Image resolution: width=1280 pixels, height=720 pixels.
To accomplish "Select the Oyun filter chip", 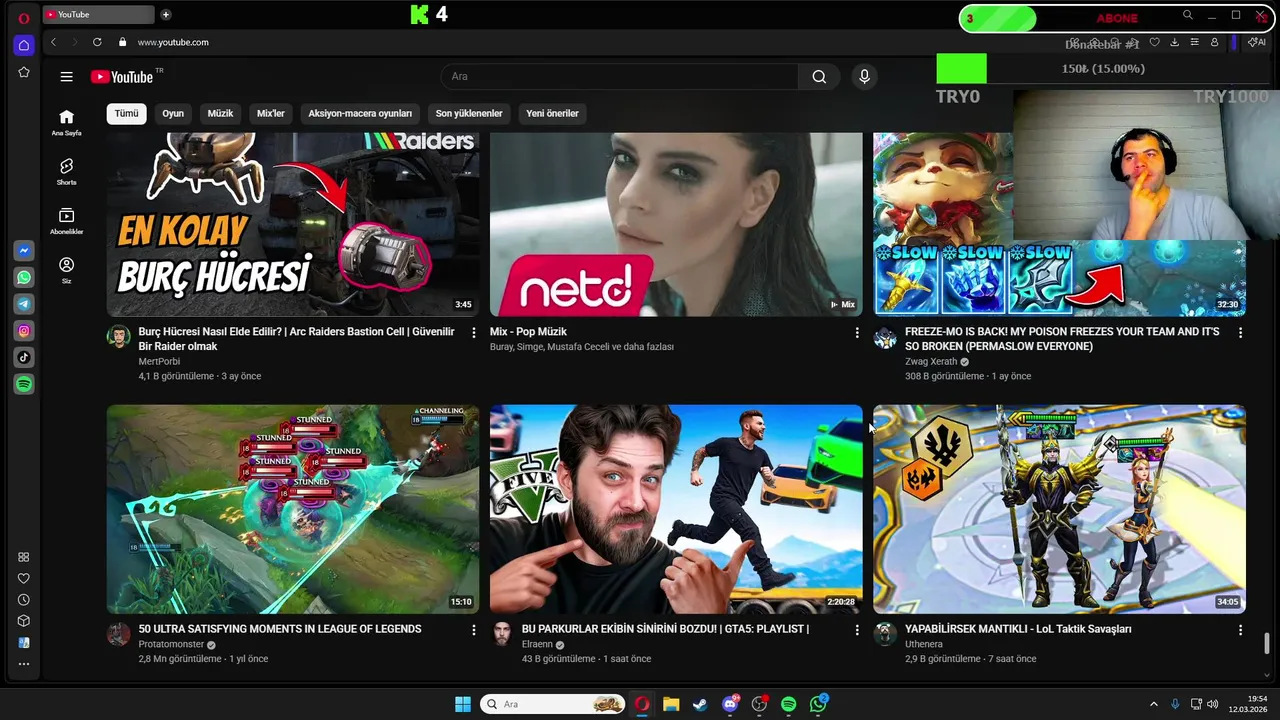I will (x=173, y=113).
